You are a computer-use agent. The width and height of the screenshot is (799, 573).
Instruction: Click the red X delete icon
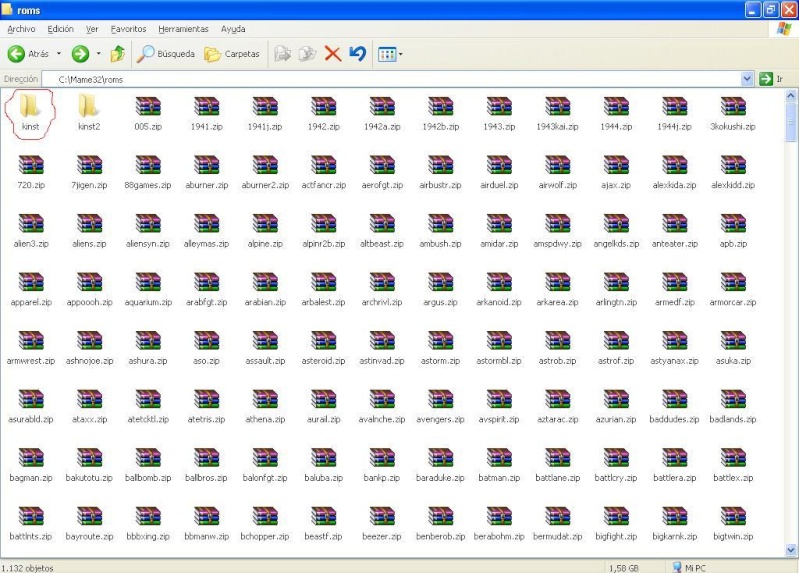click(x=333, y=54)
